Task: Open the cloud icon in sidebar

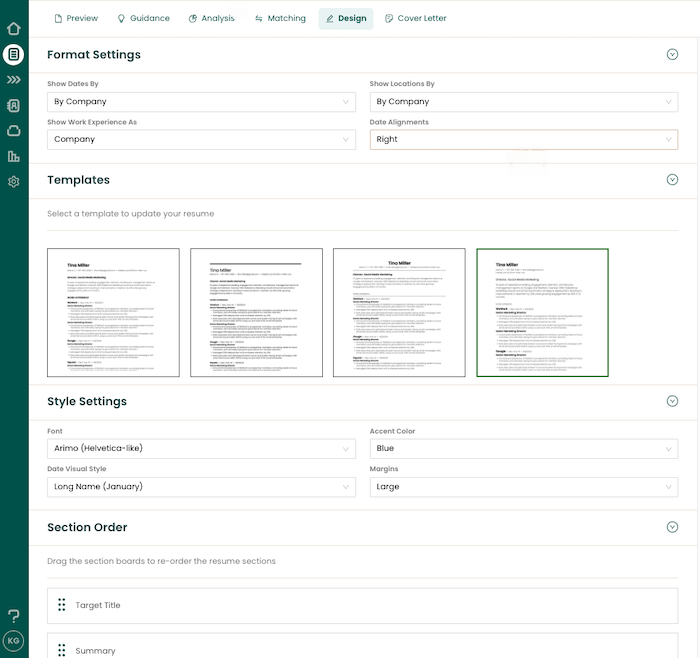Action: pyautogui.click(x=14, y=131)
